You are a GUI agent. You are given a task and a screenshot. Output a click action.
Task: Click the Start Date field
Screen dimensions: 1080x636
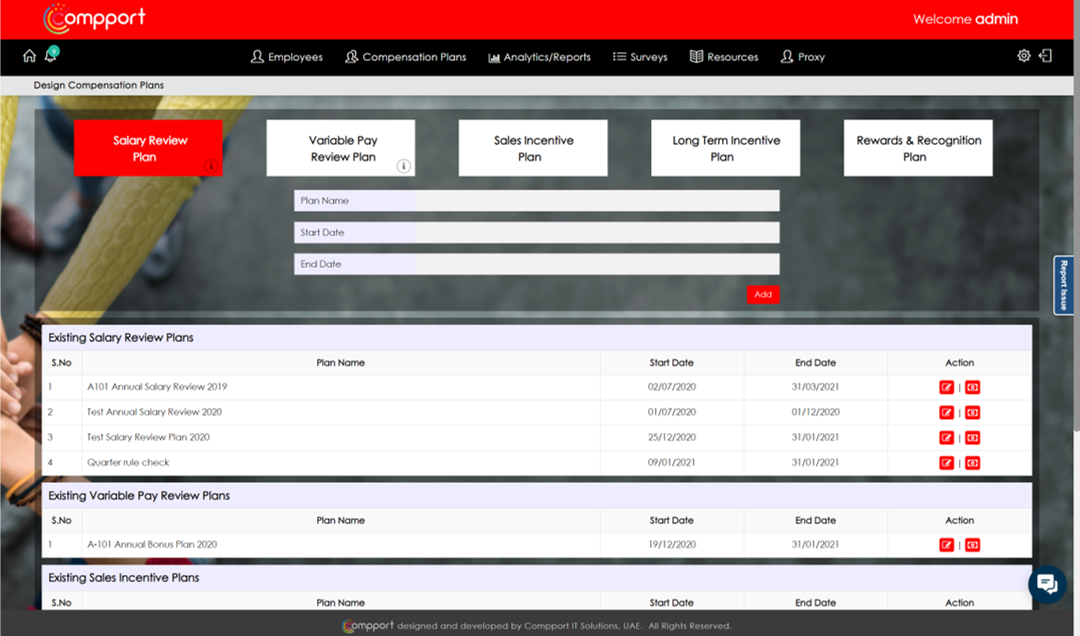(x=596, y=233)
